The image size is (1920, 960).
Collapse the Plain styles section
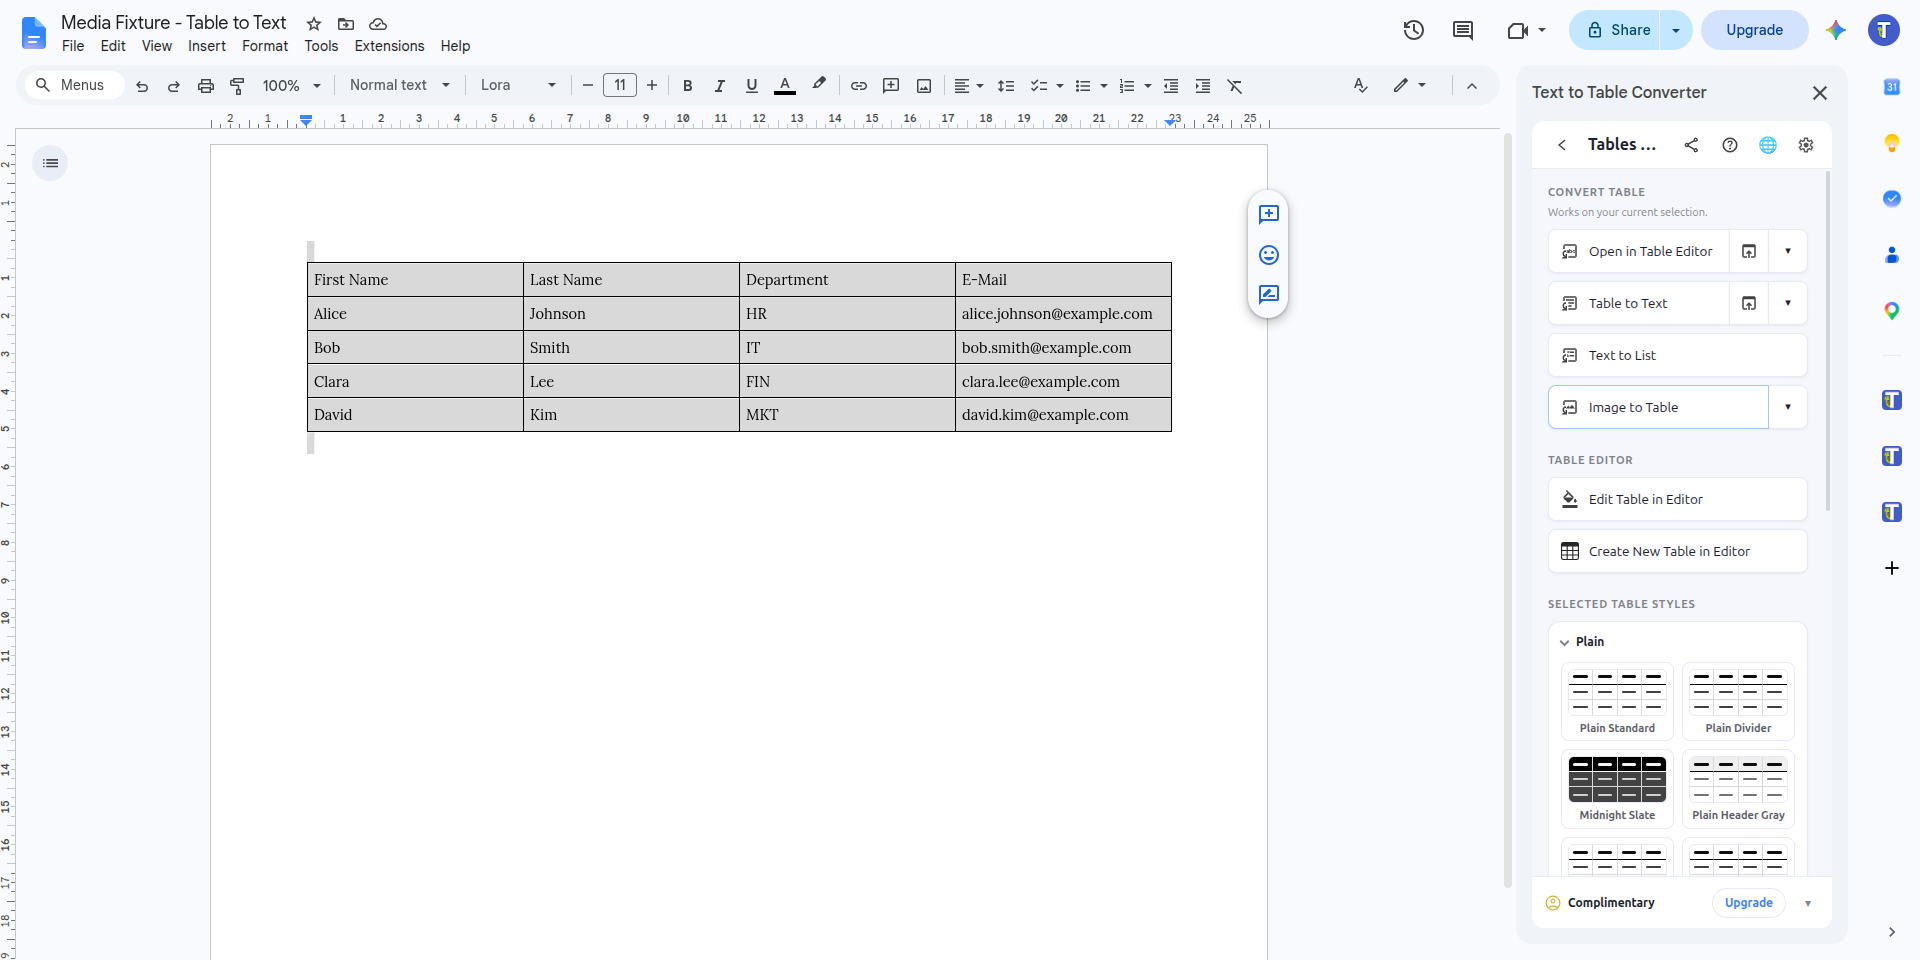1565,642
